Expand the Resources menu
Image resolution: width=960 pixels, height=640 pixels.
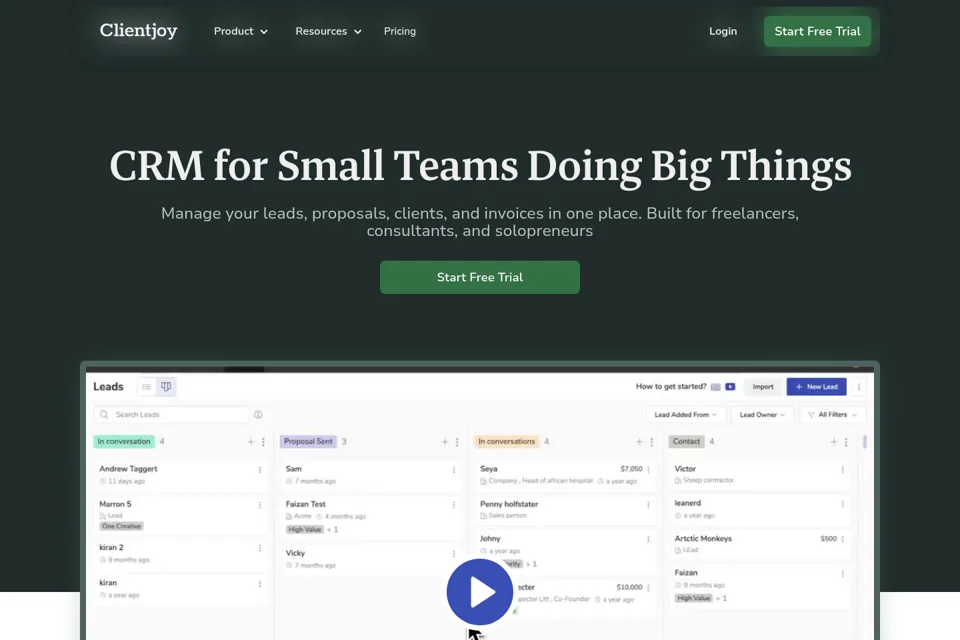click(x=328, y=31)
